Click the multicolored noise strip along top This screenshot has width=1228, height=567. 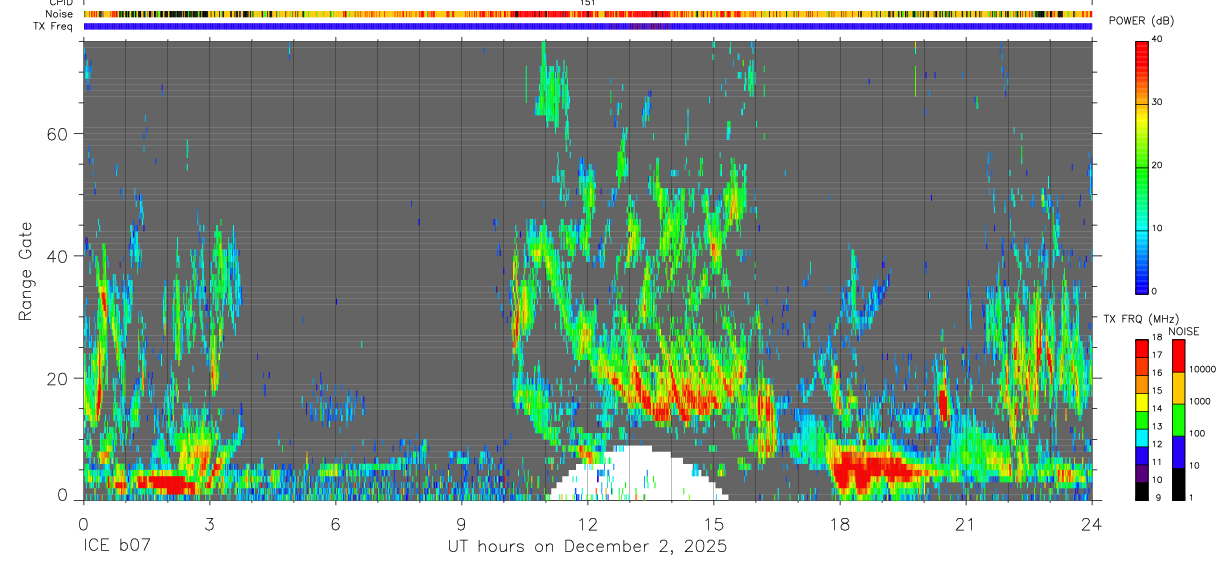pos(588,14)
